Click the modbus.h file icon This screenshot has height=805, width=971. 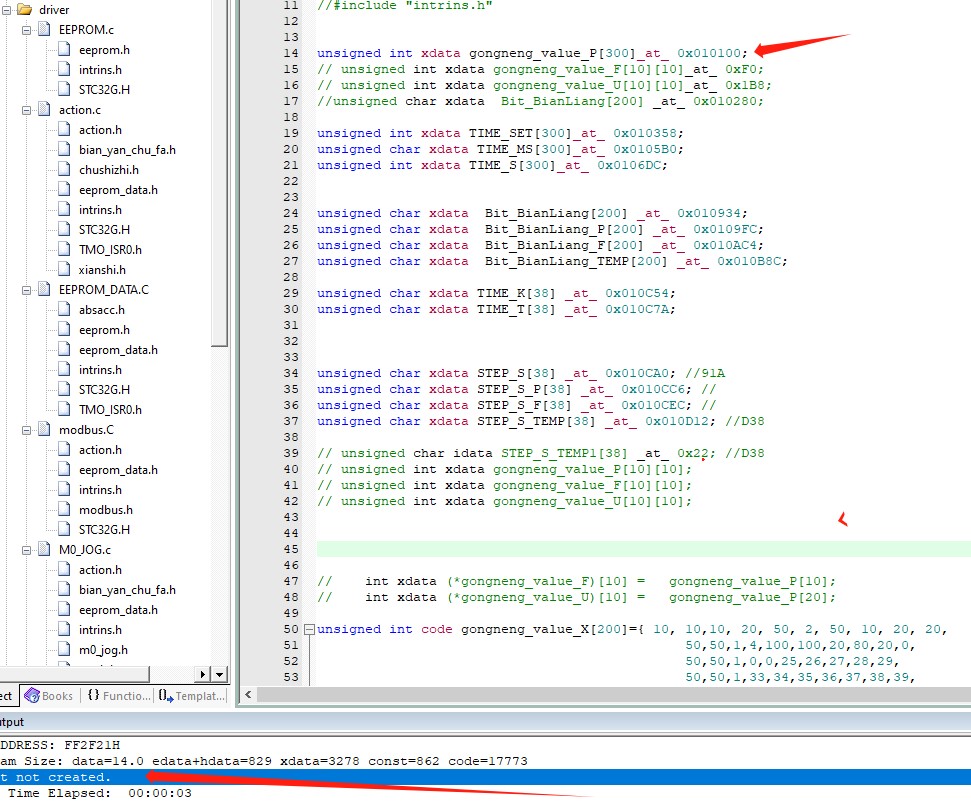coord(64,509)
